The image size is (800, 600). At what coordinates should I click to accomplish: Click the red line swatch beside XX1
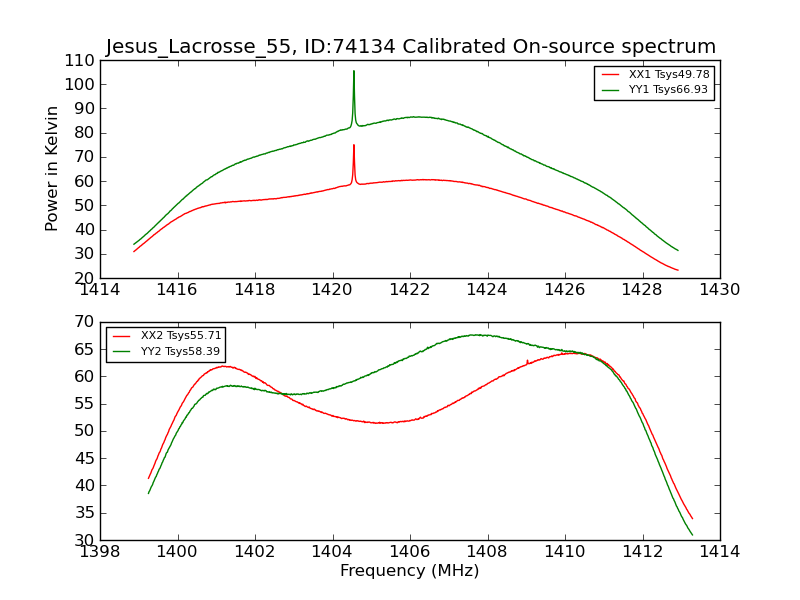tap(610, 74)
